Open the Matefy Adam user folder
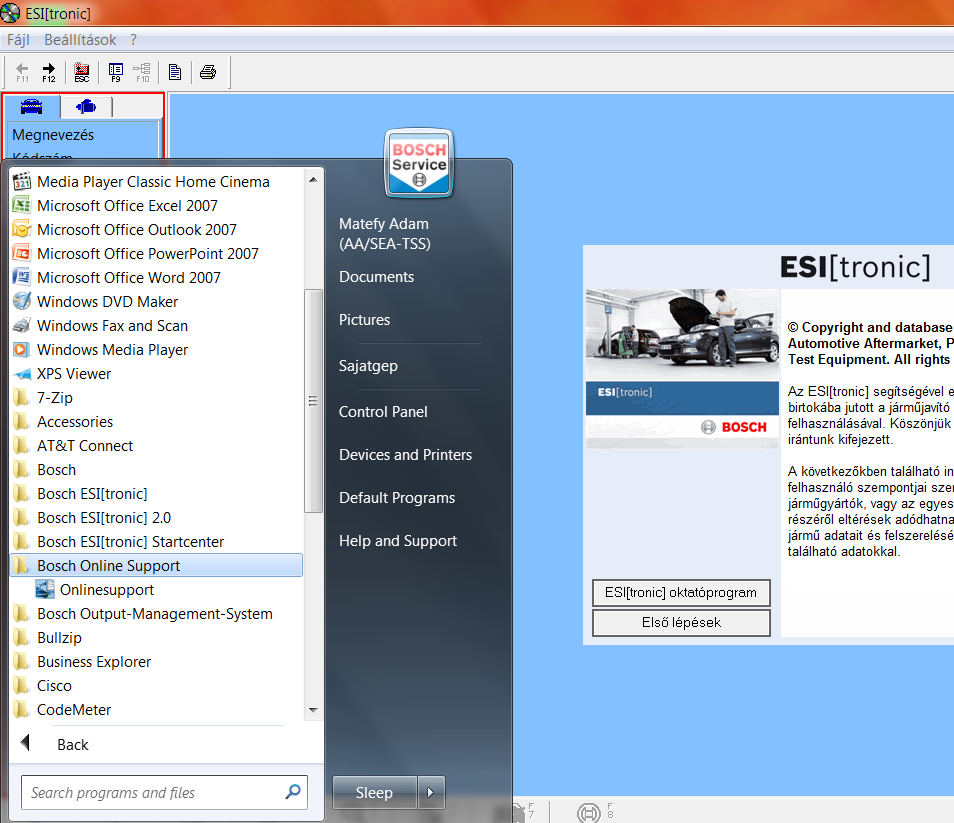Image resolution: width=954 pixels, height=823 pixels. pyautogui.click(x=385, y=234)
